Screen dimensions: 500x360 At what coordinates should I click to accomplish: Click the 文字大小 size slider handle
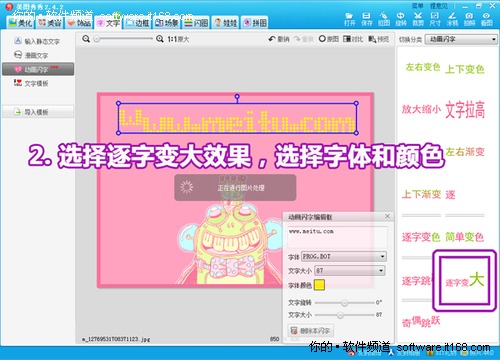point(340,315)
